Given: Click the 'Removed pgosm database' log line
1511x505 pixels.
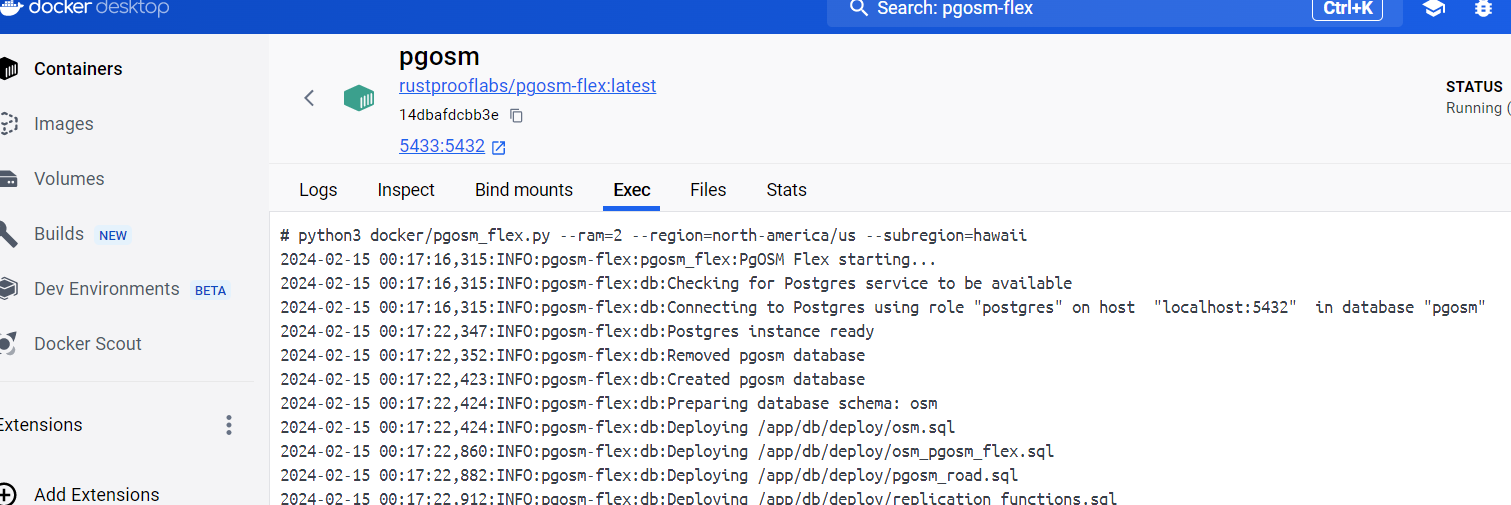Looking at the screenshot, I should pyautogui.click(x=573, y=356).
